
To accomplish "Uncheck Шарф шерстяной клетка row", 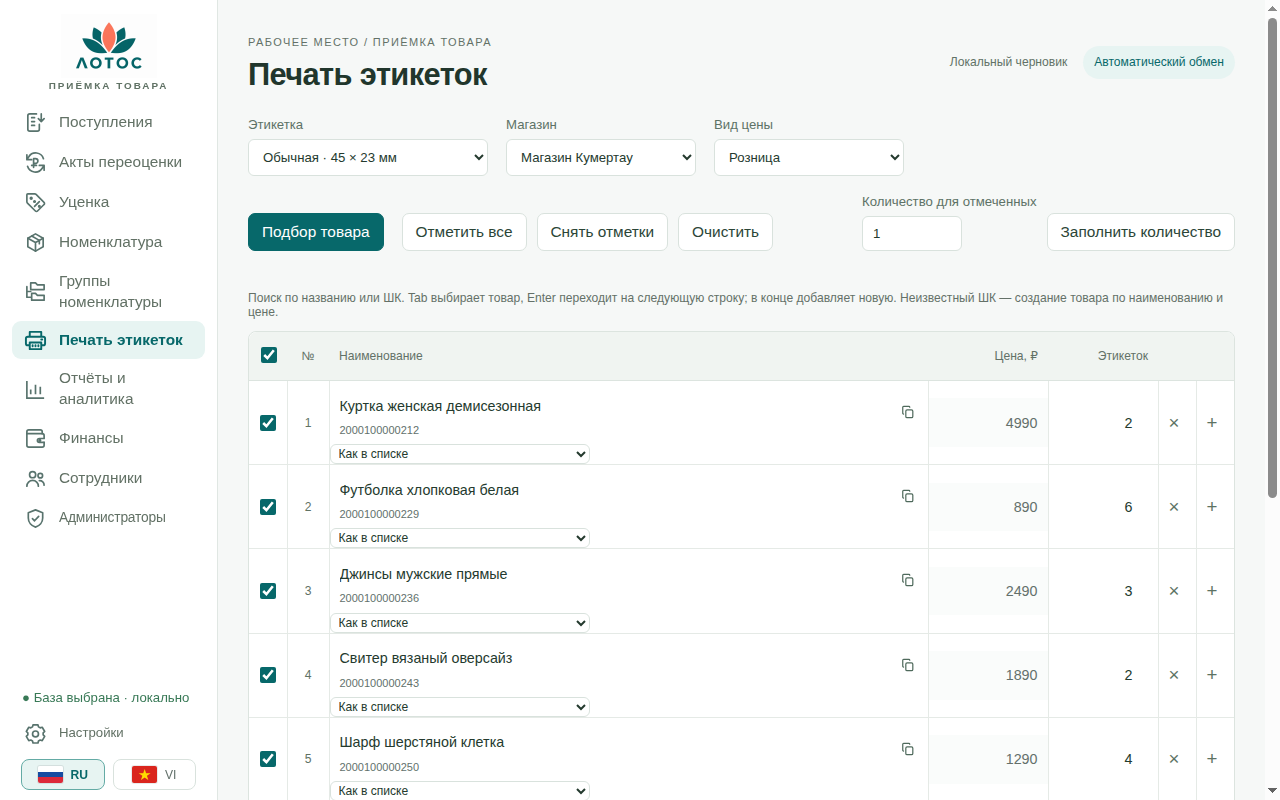I will [x=268, y=759].
